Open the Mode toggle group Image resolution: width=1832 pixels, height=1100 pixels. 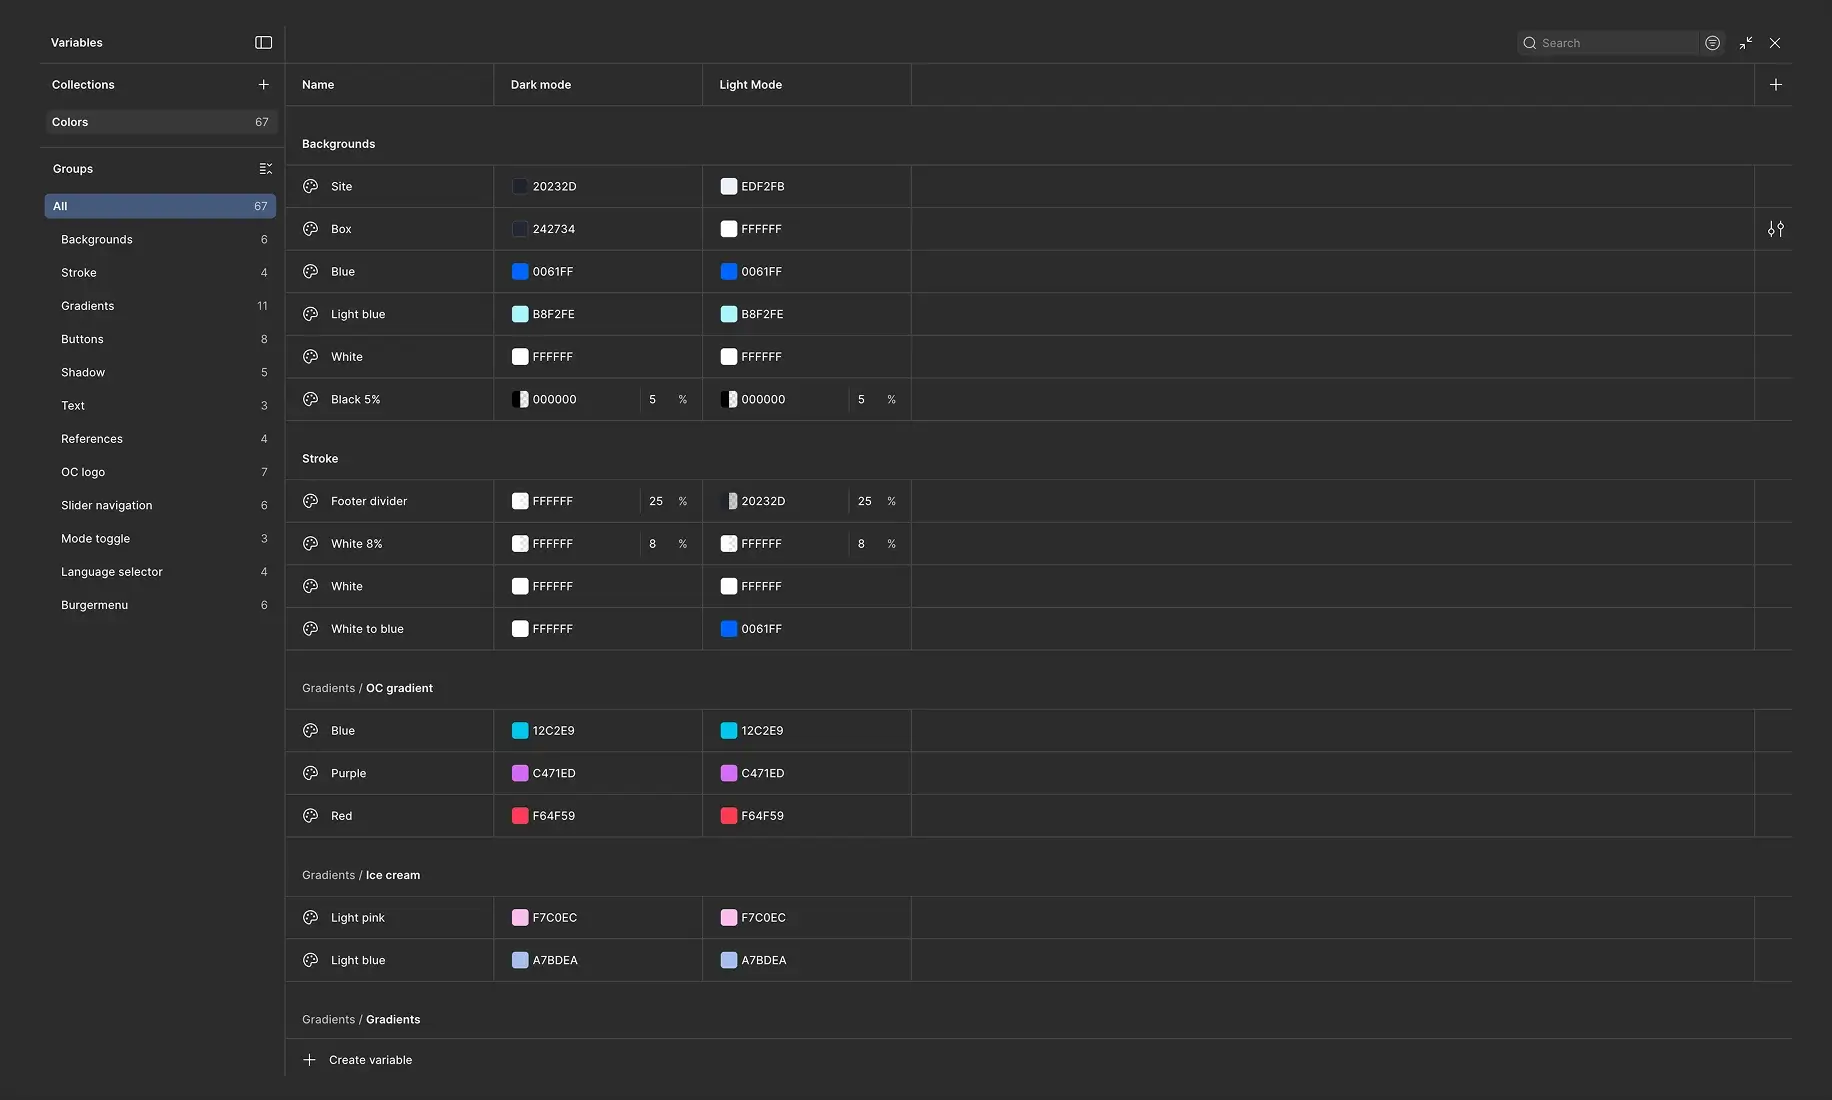160,538
